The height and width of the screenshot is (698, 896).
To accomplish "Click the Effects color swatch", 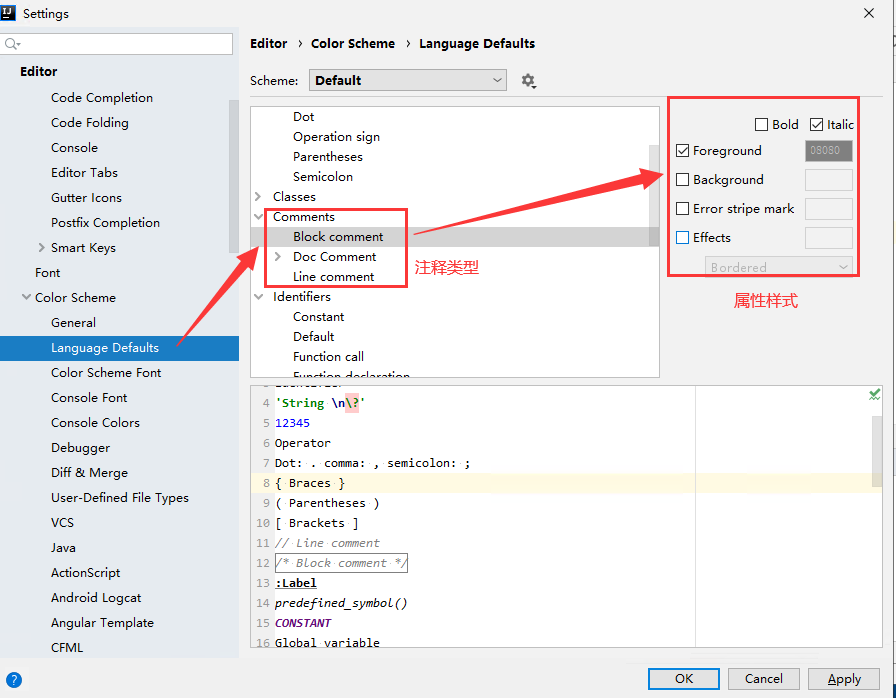I will (829, 238).
